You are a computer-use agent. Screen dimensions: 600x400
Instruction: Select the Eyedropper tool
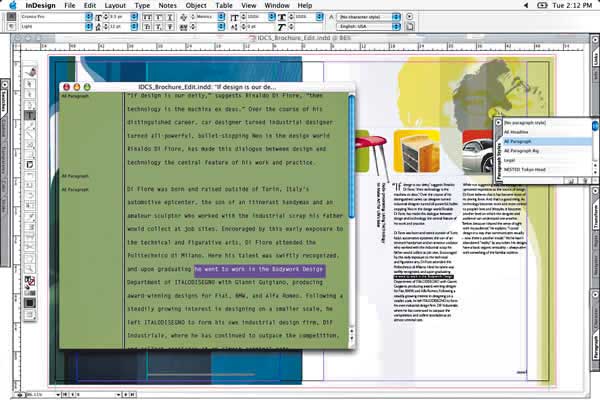(x=30, y=217)
